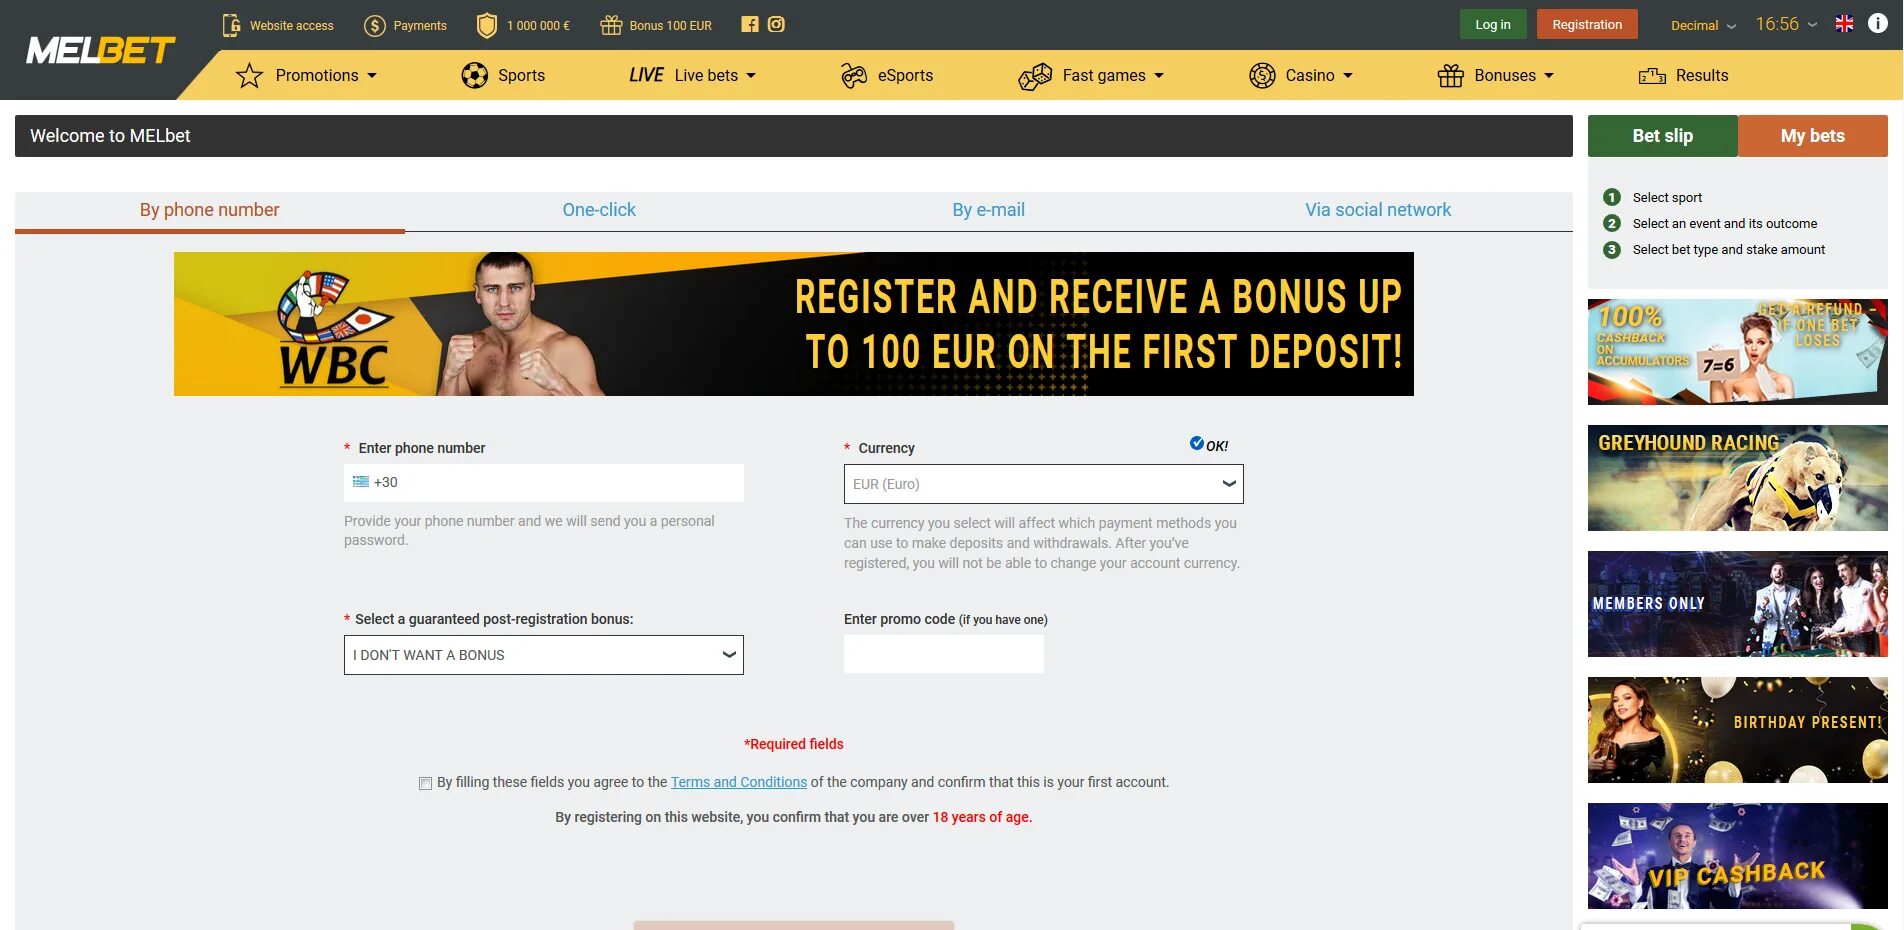The height and width of the screenshot is (930, 1904).
Task: Open the Greyhound Racing banner thumbnail
Action: click(1738, 478)
